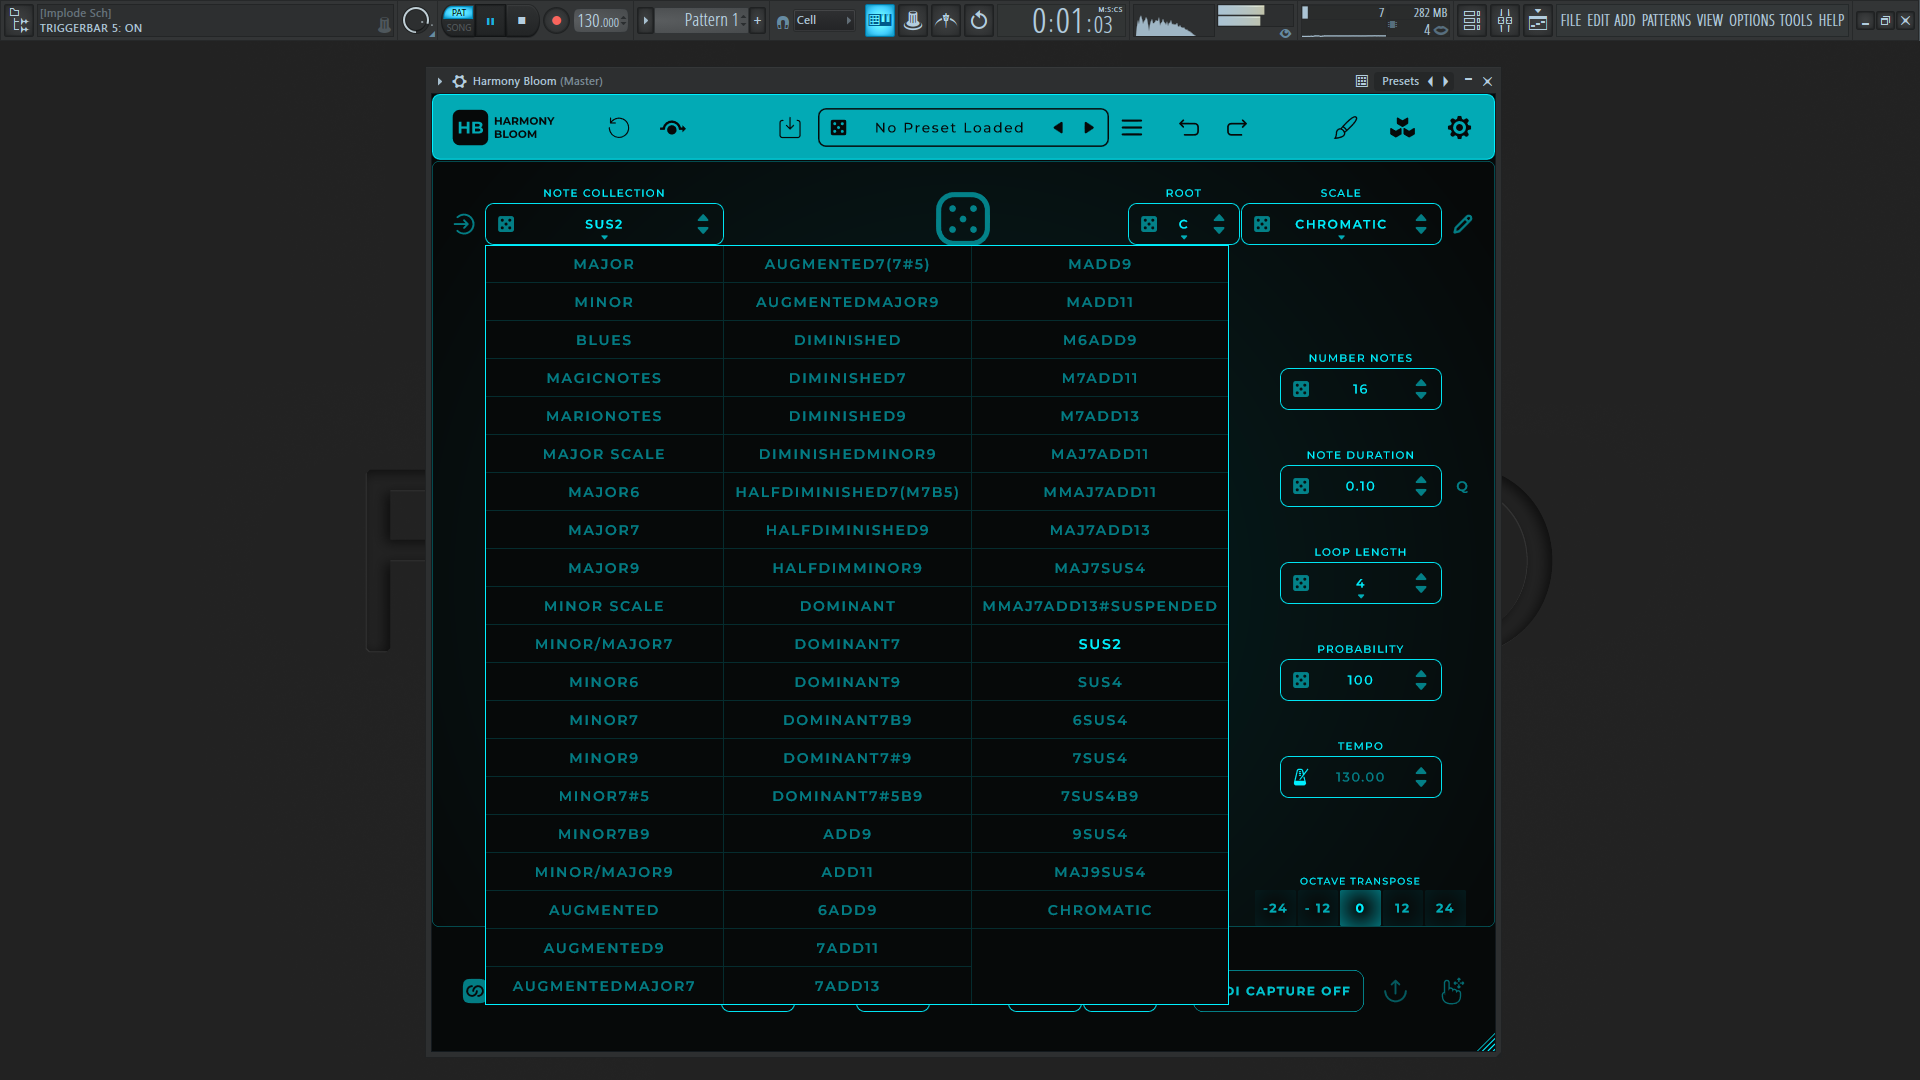Open the EDIT menu
This screenshot has width=1920, height=1080.
pyautogui.click(x=1598, y=20)
